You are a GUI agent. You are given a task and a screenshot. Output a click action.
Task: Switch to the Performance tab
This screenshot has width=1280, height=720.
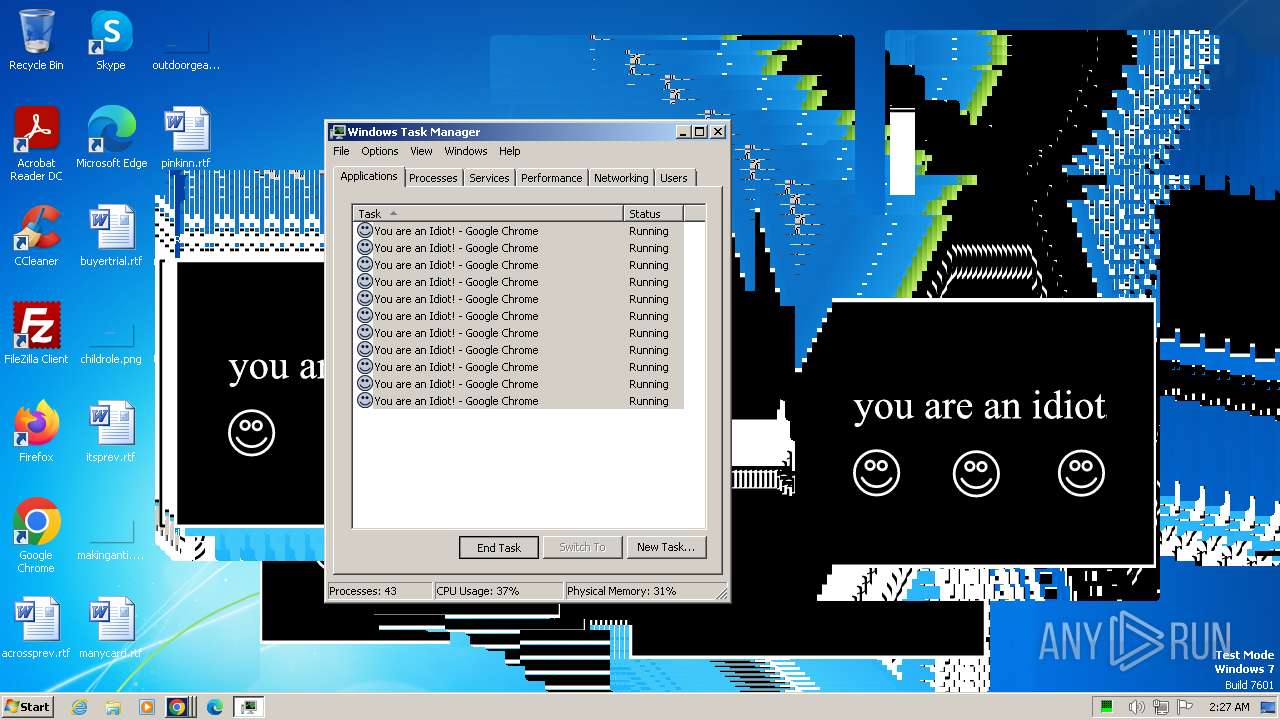[551, 178]
